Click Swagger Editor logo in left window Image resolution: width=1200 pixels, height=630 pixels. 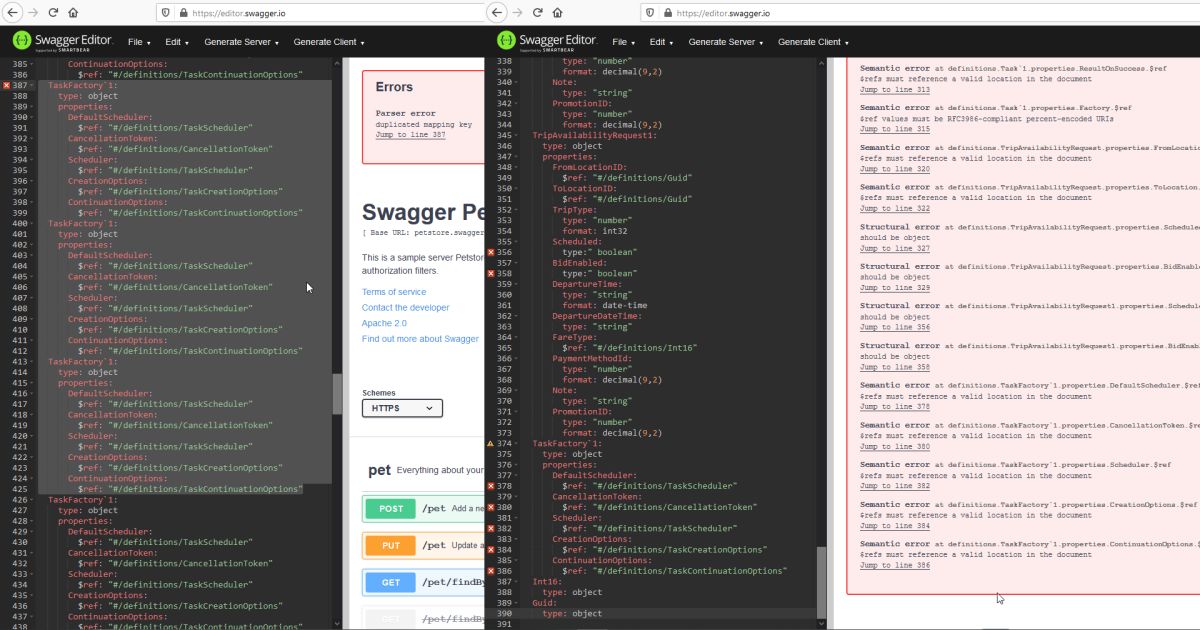click(x=64, y=41)
